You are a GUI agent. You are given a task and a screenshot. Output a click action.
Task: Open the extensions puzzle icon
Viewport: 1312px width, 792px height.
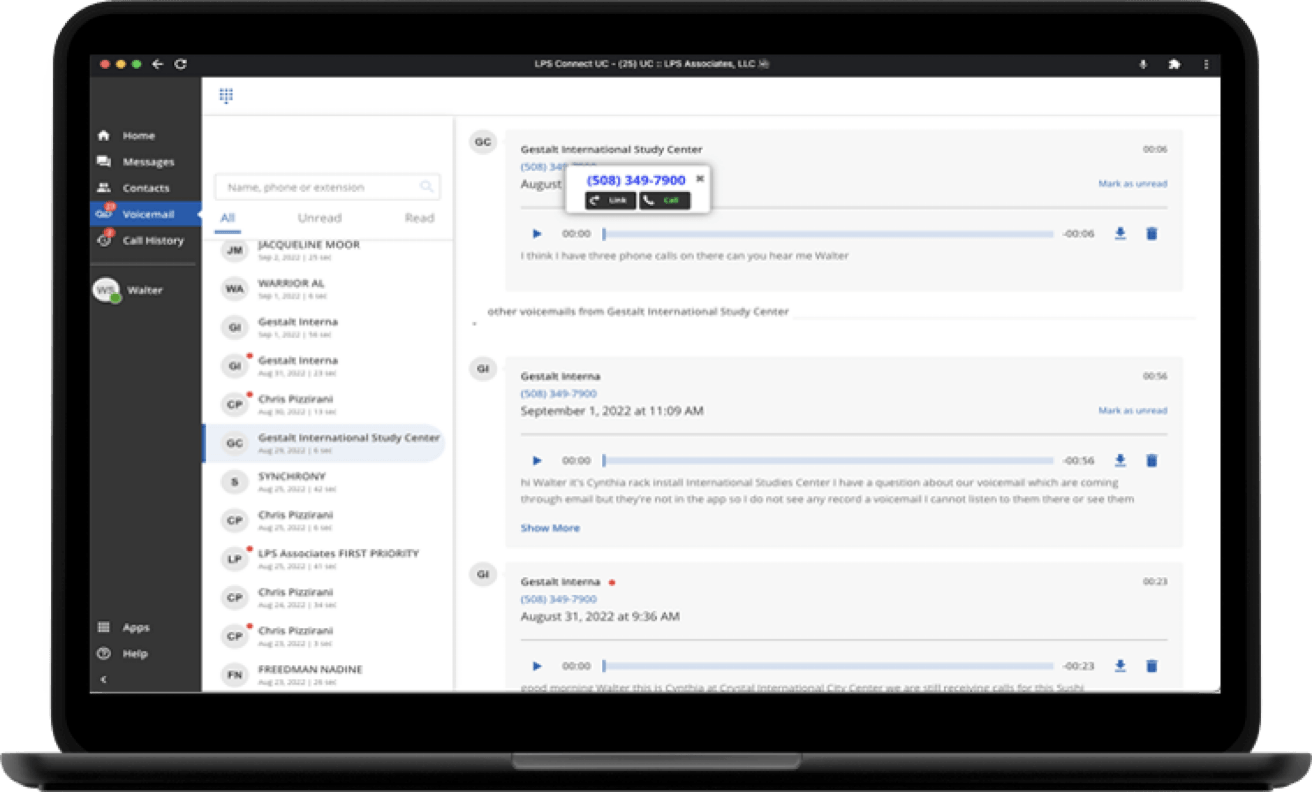tap(1174, 64)
